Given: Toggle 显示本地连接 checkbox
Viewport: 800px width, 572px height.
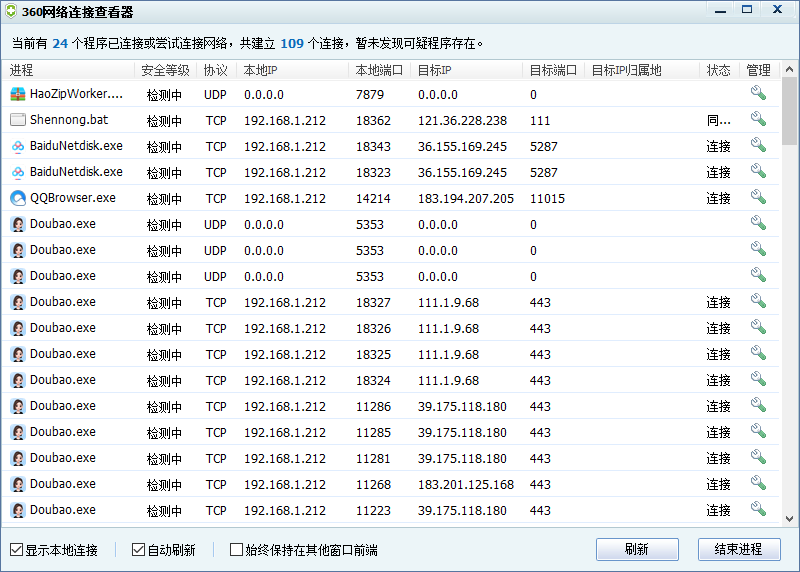Looking at the screenshot, I should (x=16, y=550).
